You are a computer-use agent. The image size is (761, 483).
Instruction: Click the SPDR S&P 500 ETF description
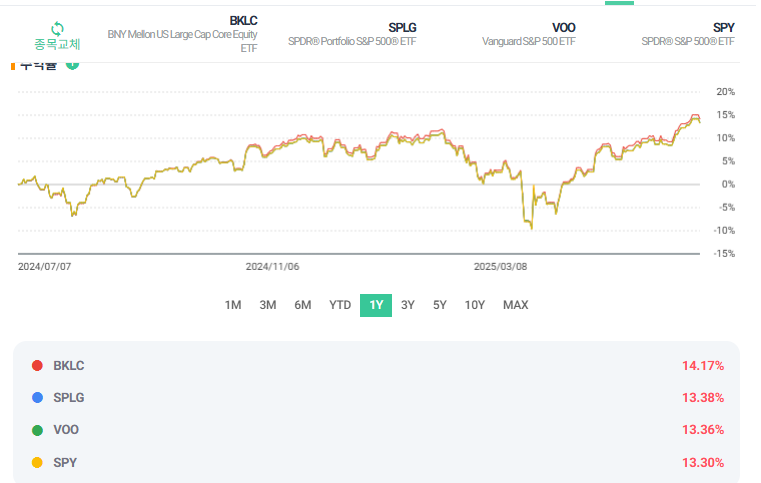688,41
